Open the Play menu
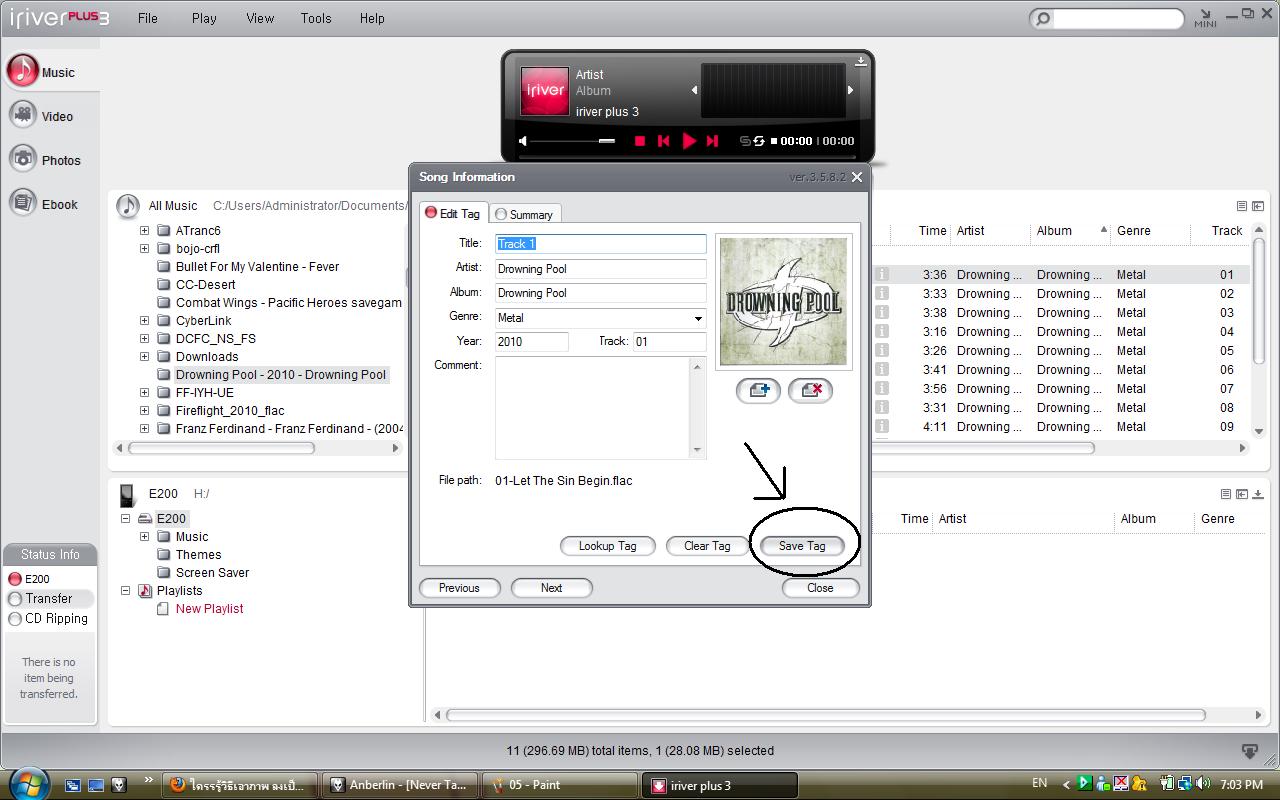 pyautogui.click(x=204, y=18)
